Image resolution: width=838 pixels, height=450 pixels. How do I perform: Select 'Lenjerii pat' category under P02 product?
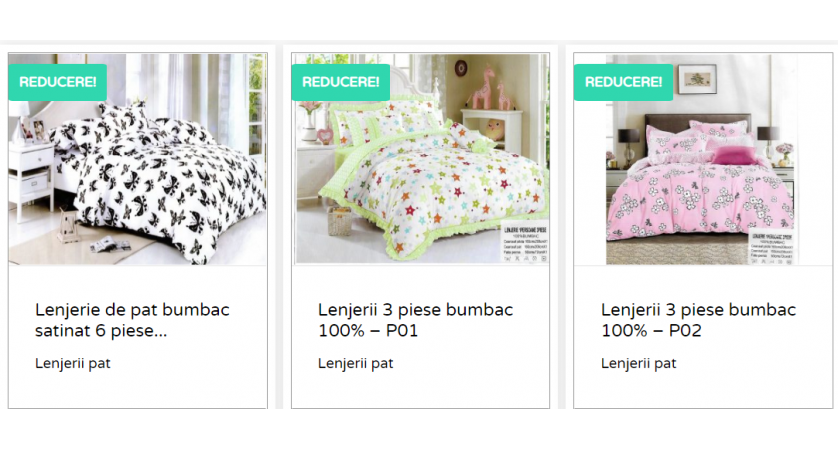pos(639,363)
